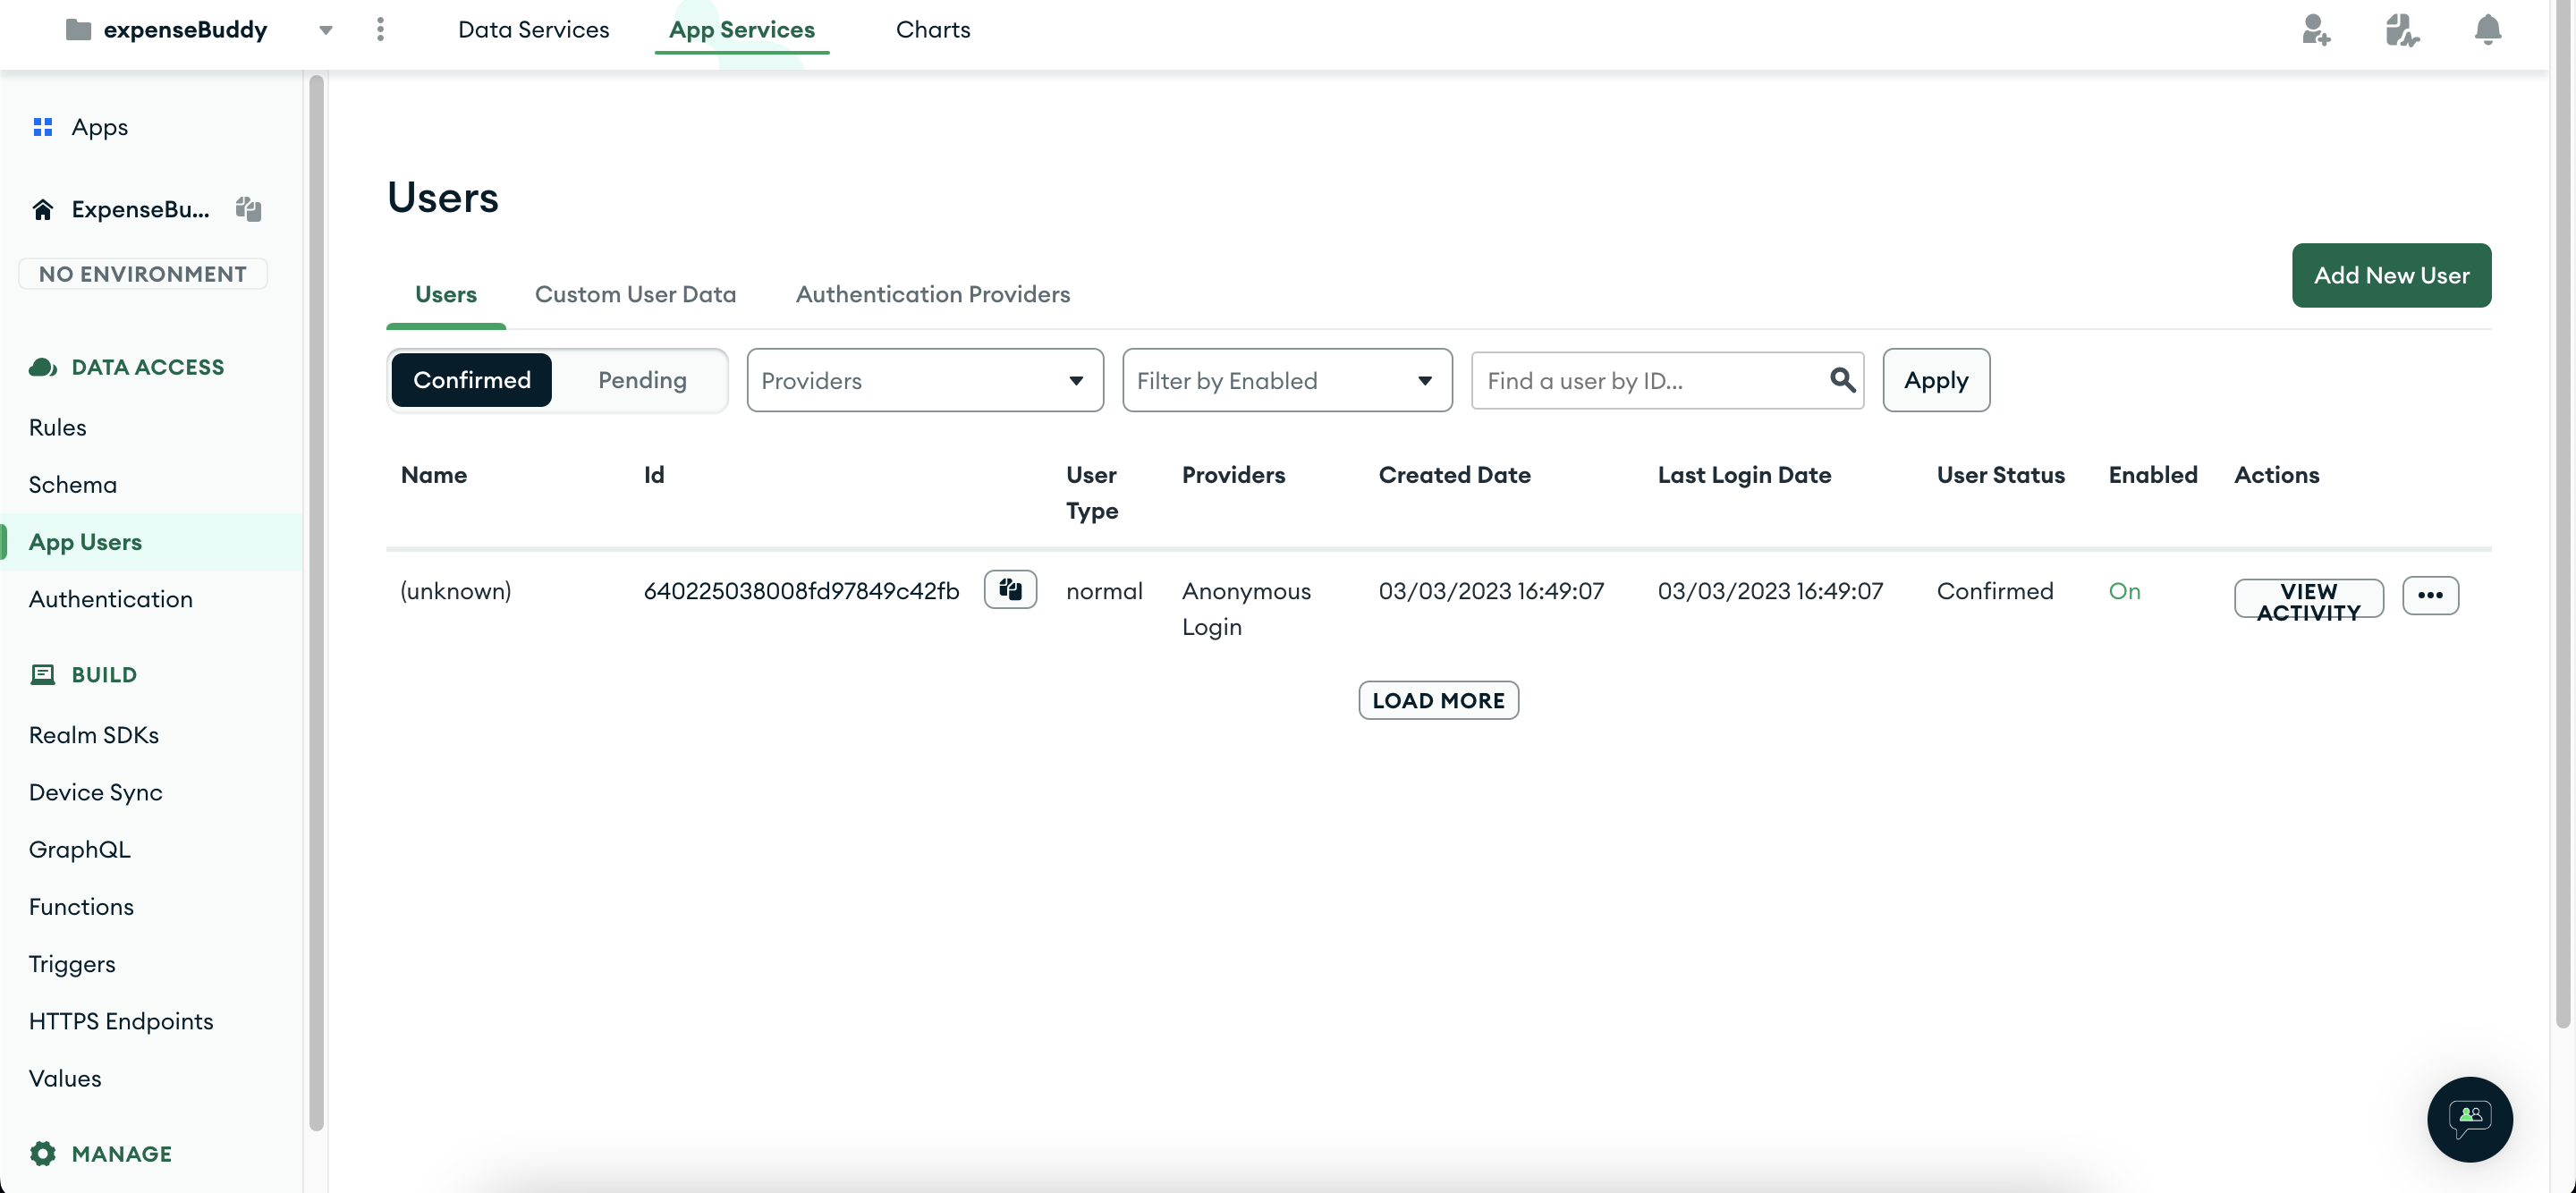Screen dimensions: 2576x1193
Task: Open the Providers dropdown
Action: (x=925, y=380)
